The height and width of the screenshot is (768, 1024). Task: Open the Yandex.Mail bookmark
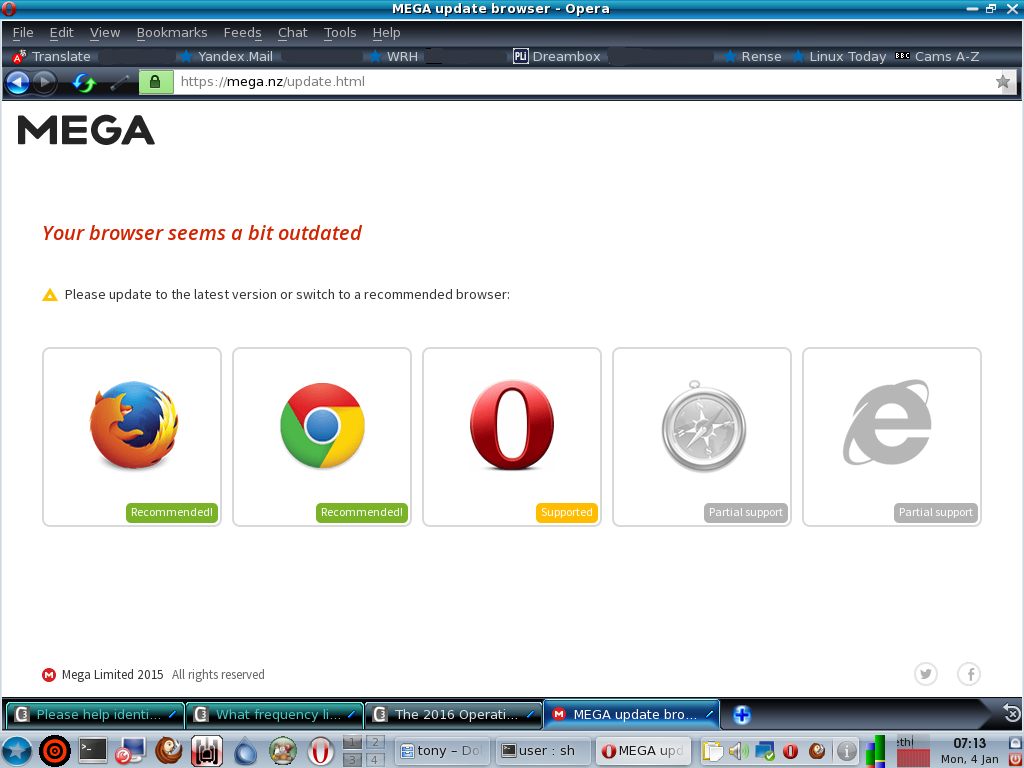pyautogui.click(x=227, y=57)
